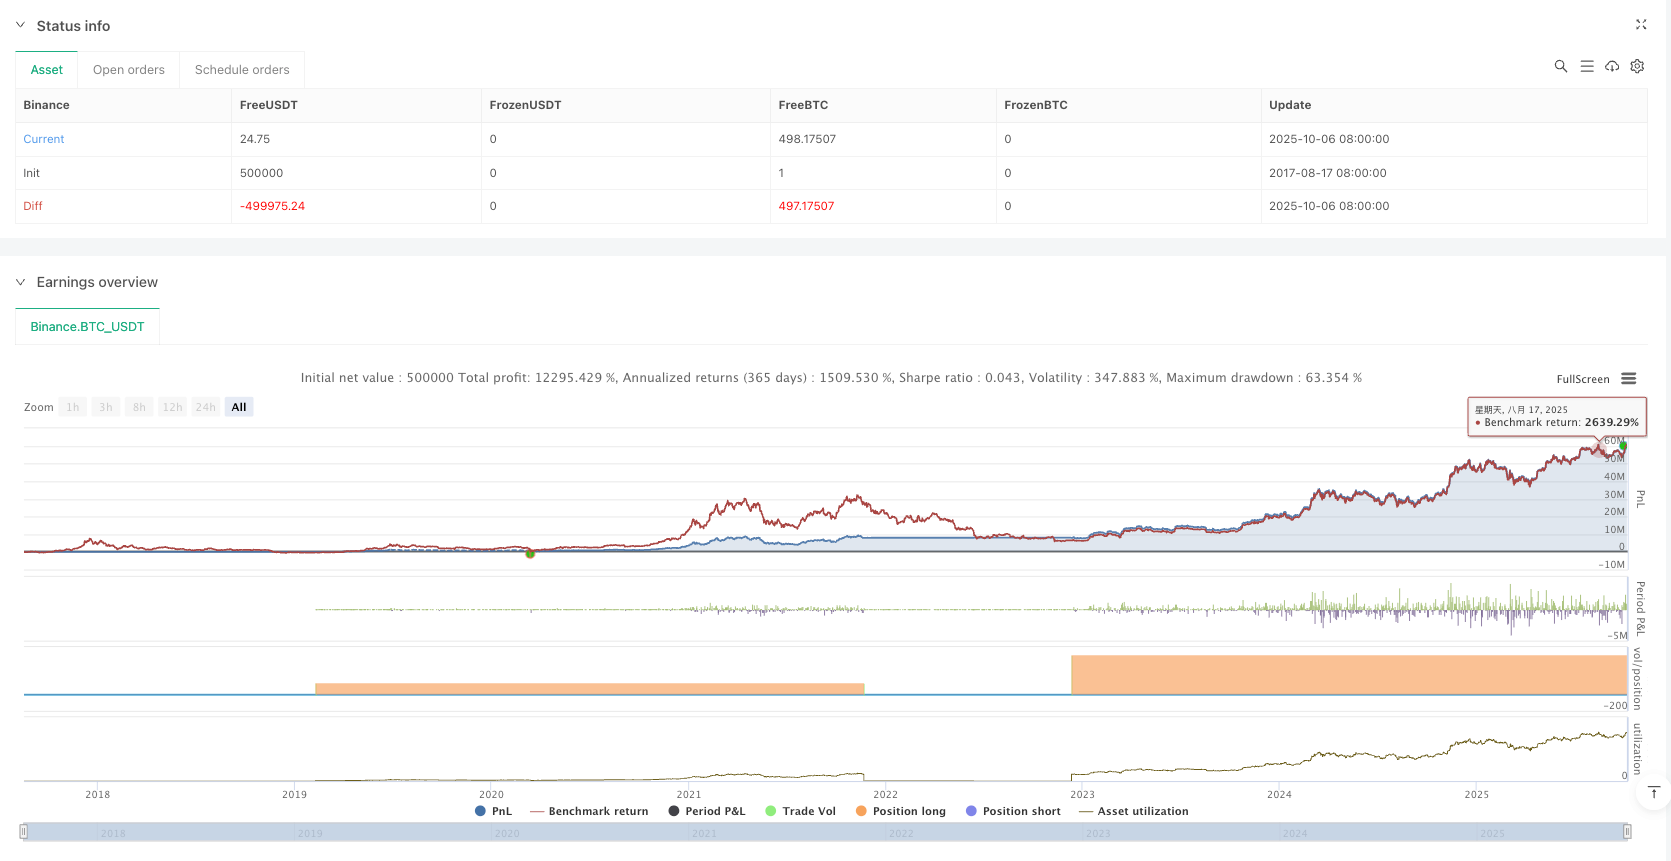The image size is (1671, 861).
Task: Select the Binance.BTC_USDT tab
Action: [87, 327]
